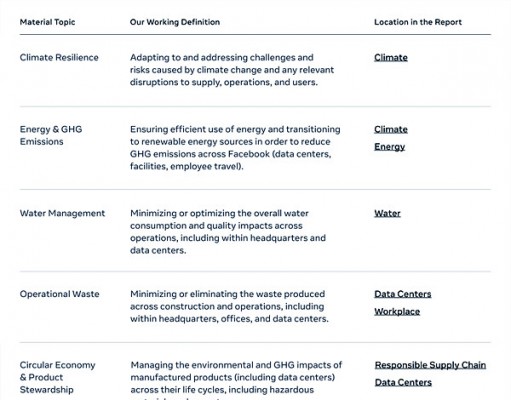The image size is (511, 400).
Task: Follow the Energy report link
Action: [x=389, y=147]
